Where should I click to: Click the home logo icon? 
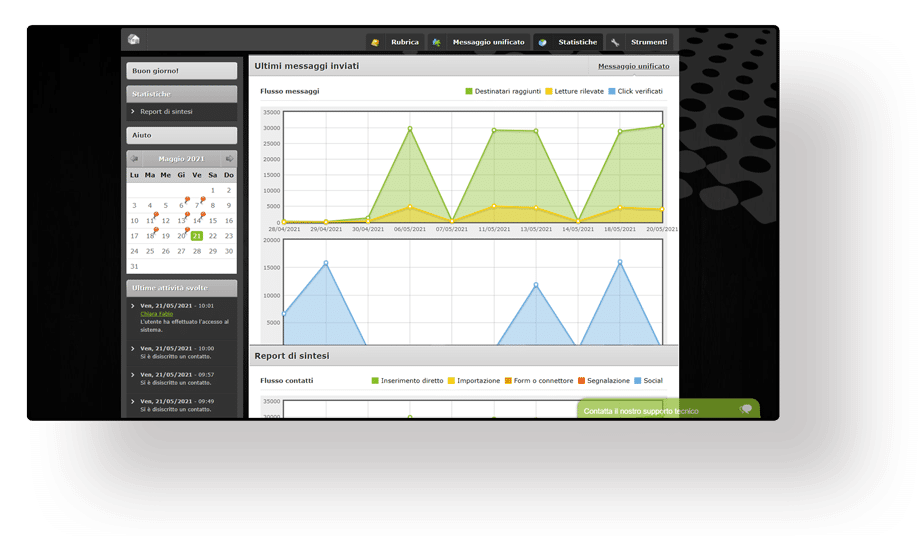[x=134, y=40]
